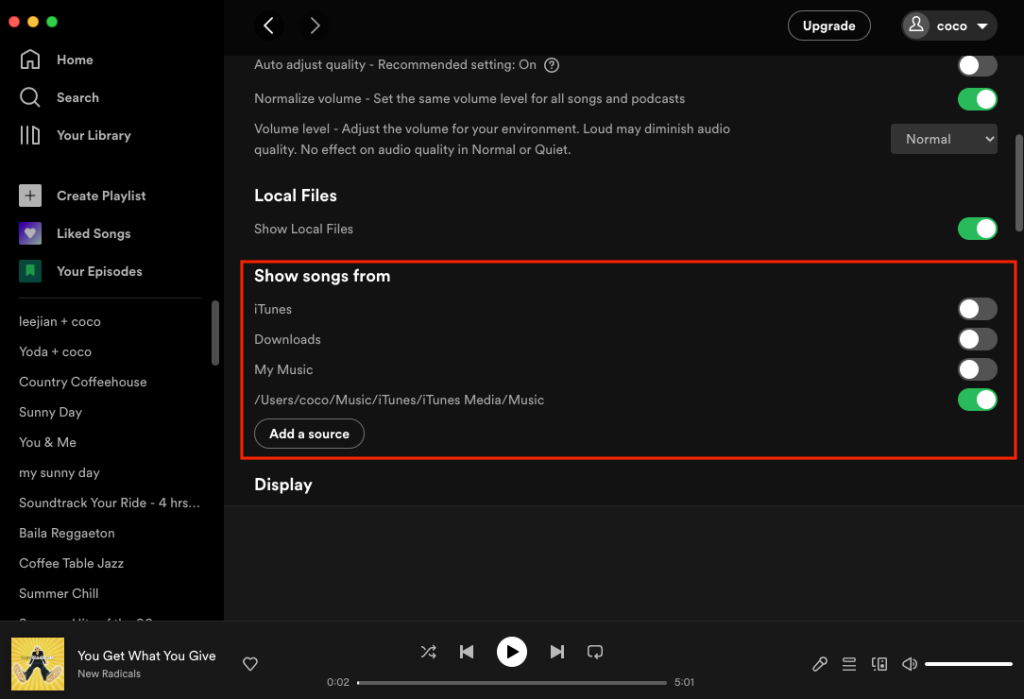Enable iTunes songs source toggle
The width and height of the screenshot is (1024, 699).
[x=977, y=309]
